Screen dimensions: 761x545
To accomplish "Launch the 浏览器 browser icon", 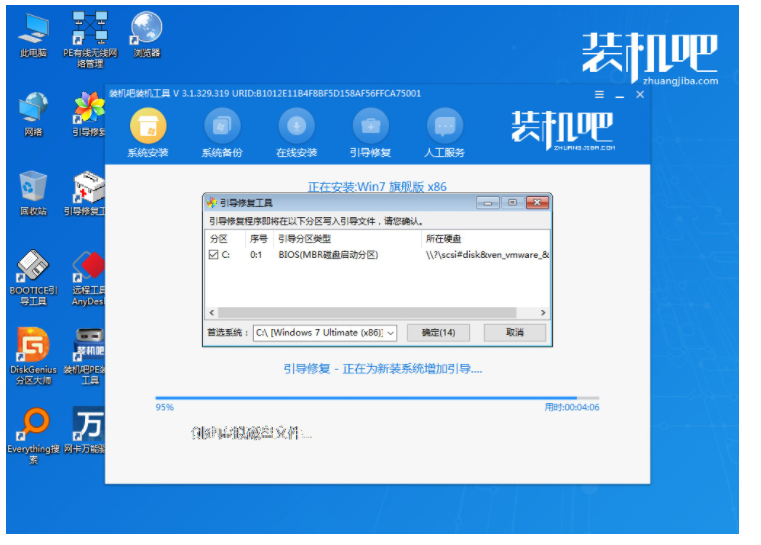I will pos(147,35).
